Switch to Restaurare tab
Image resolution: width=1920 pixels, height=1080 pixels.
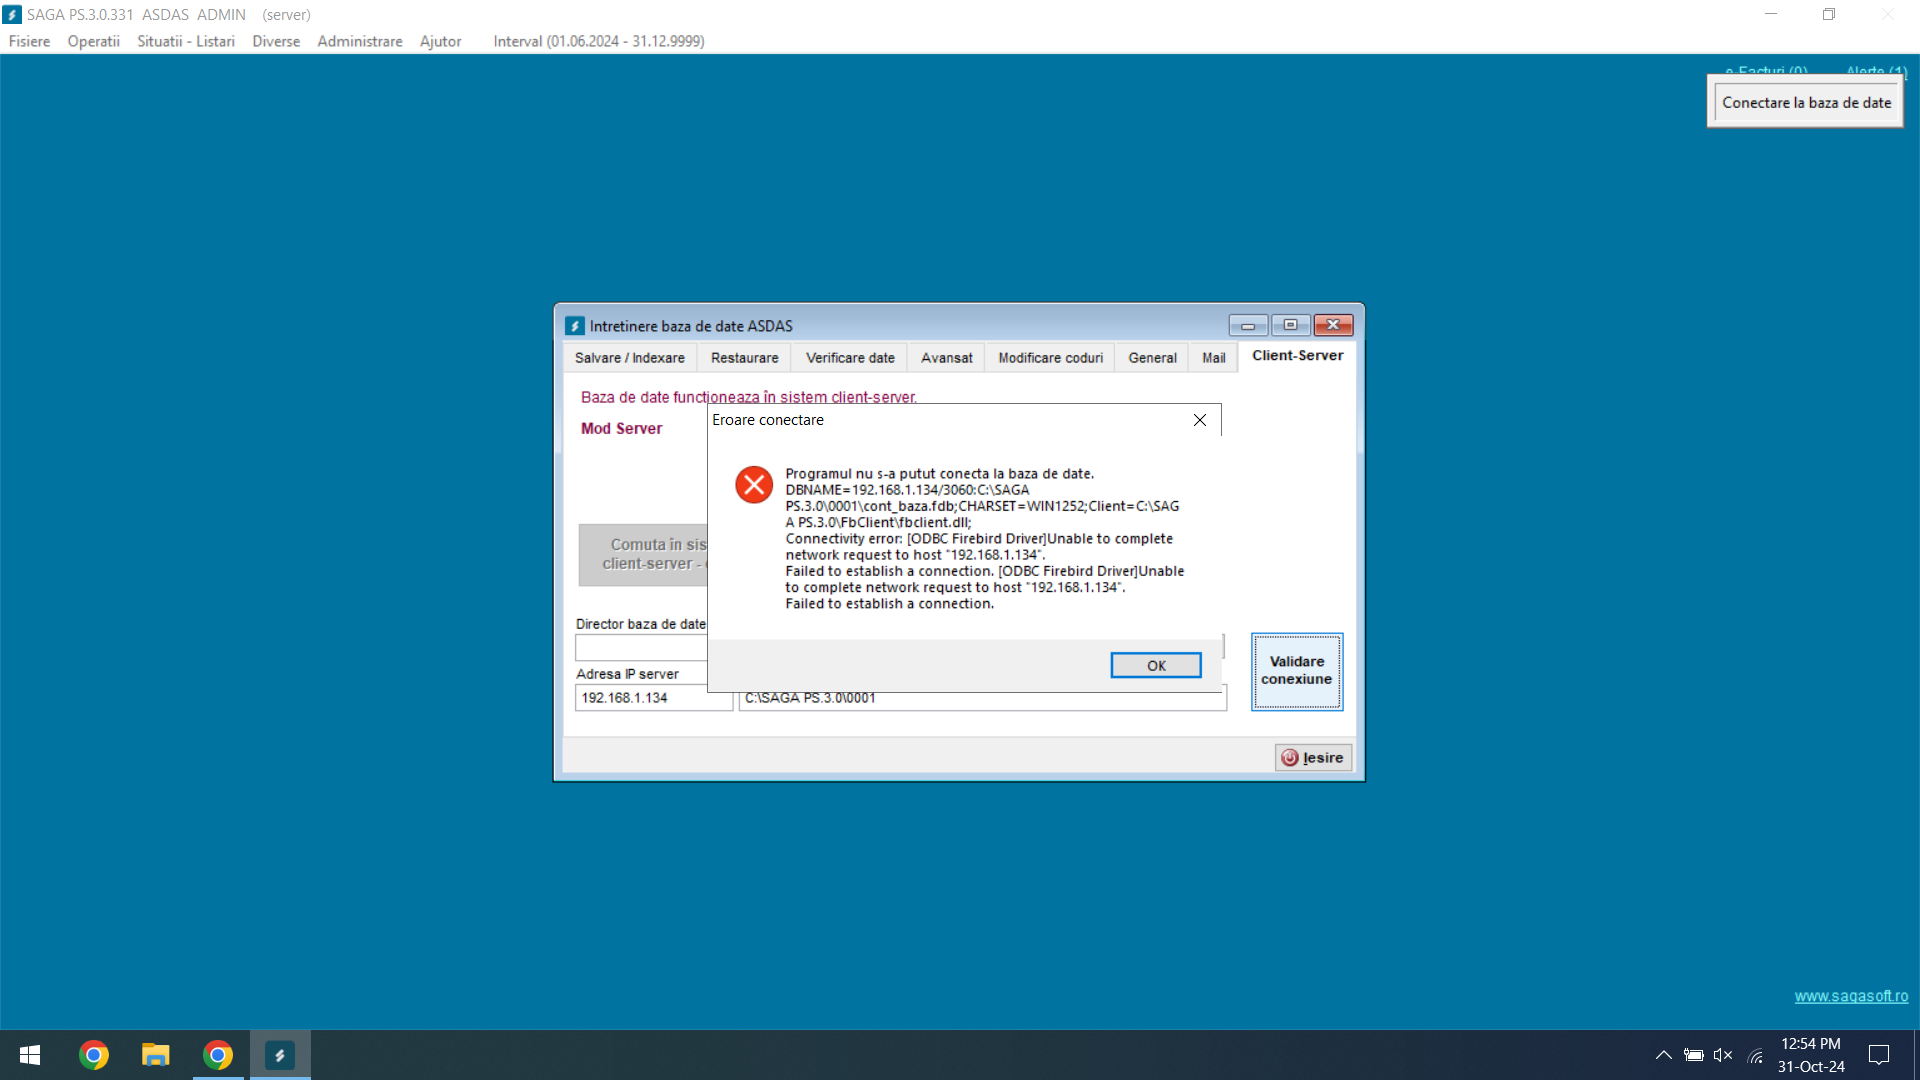tap(744, 358)
